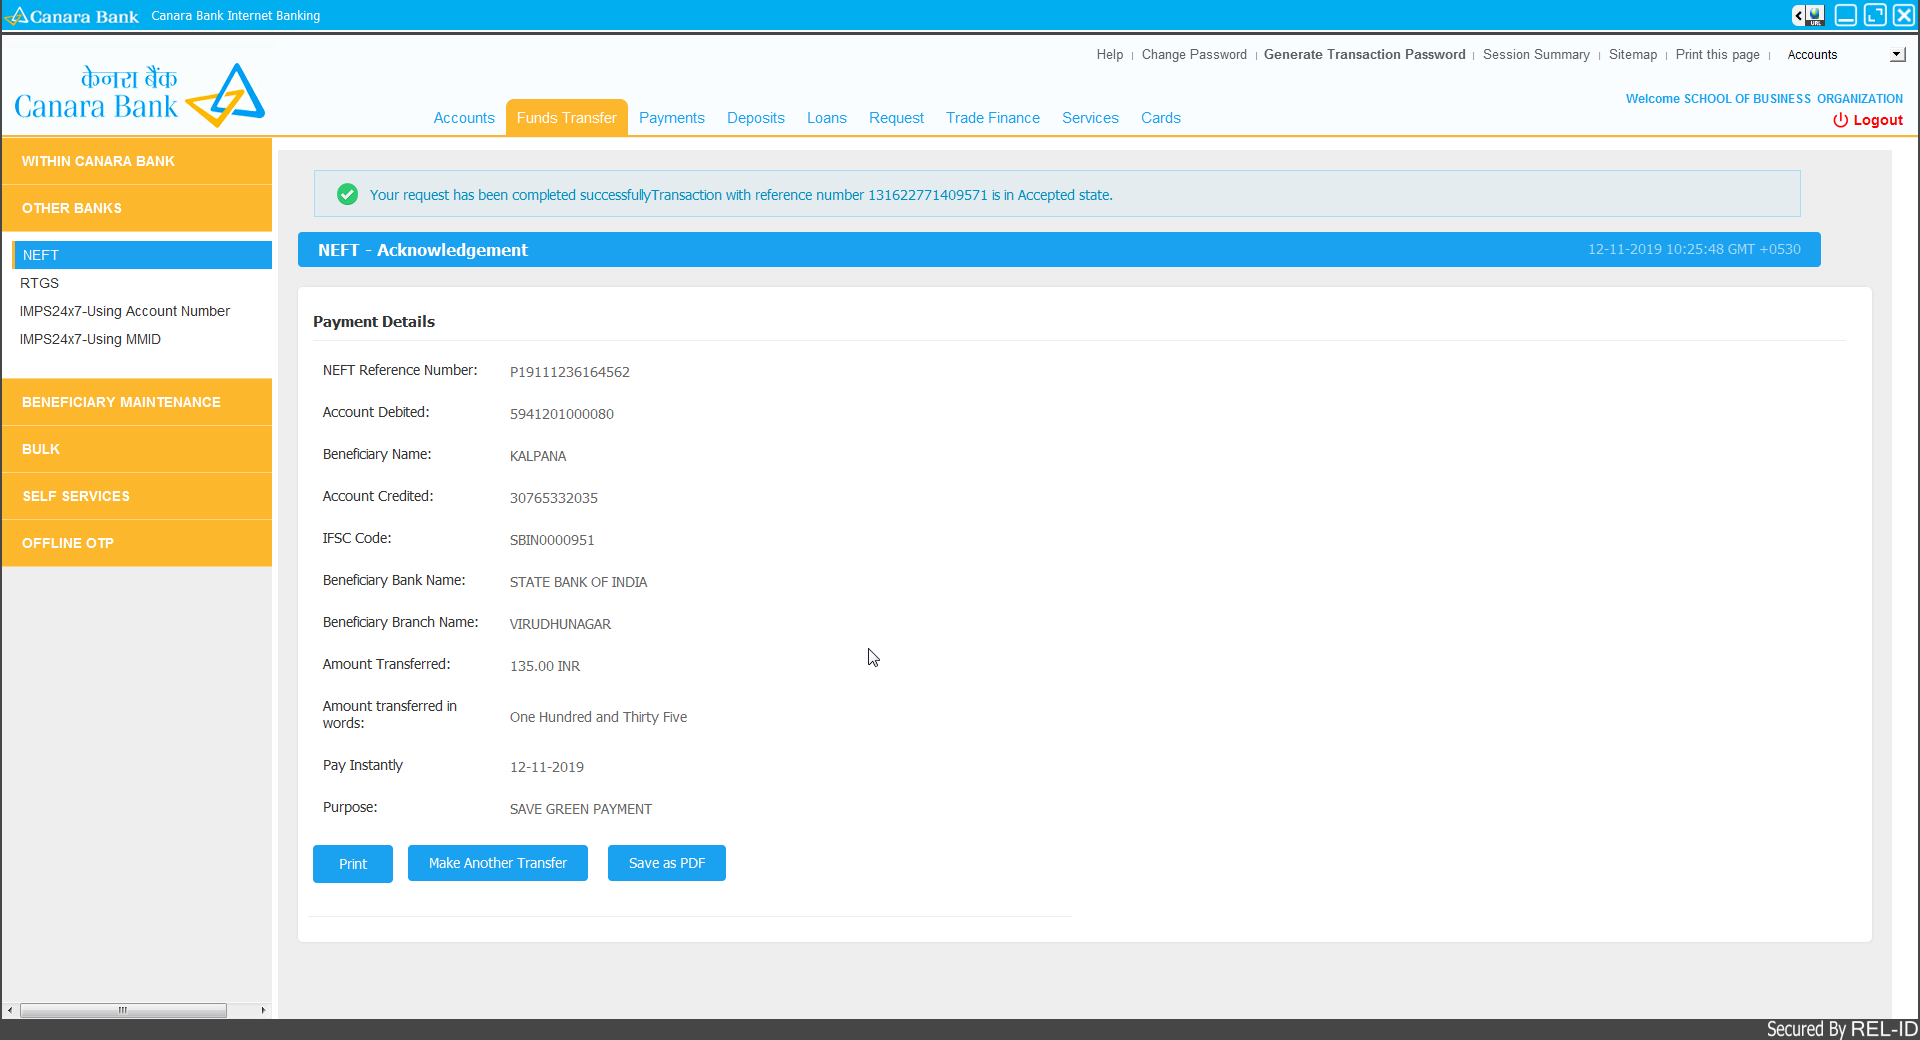The image size is (1920, 1040).
Task: Open Change Password link
Action: coord(1194,55)
